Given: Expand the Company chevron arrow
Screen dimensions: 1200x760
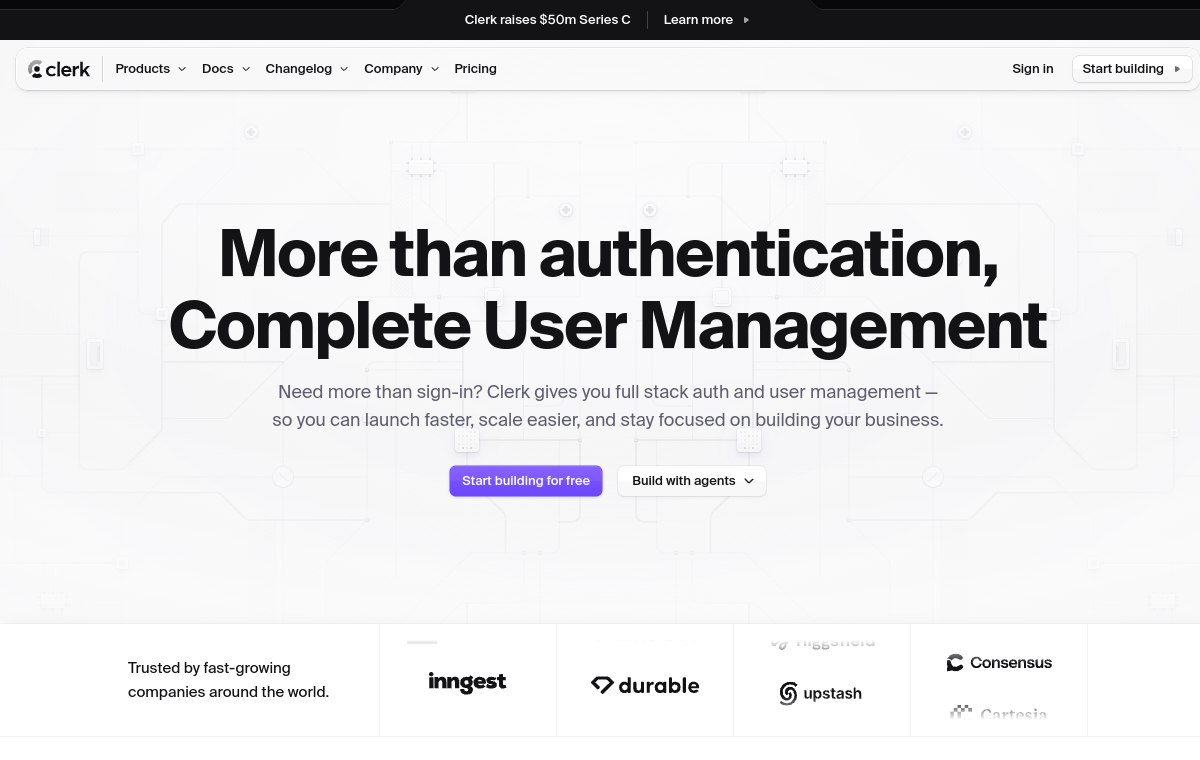Looking at the screenshot, I should point(435,69).
